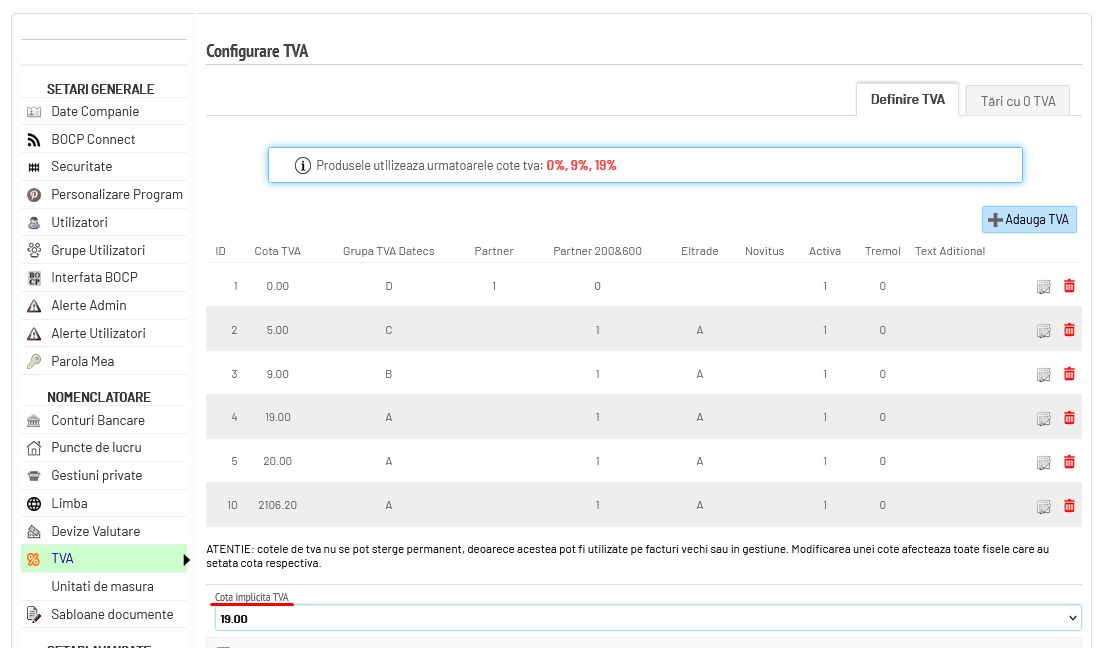Viewport: 1106px width, 648px height.
Task: Delete the 9.00 TVA rate entry
Action: pos(1069,374)
